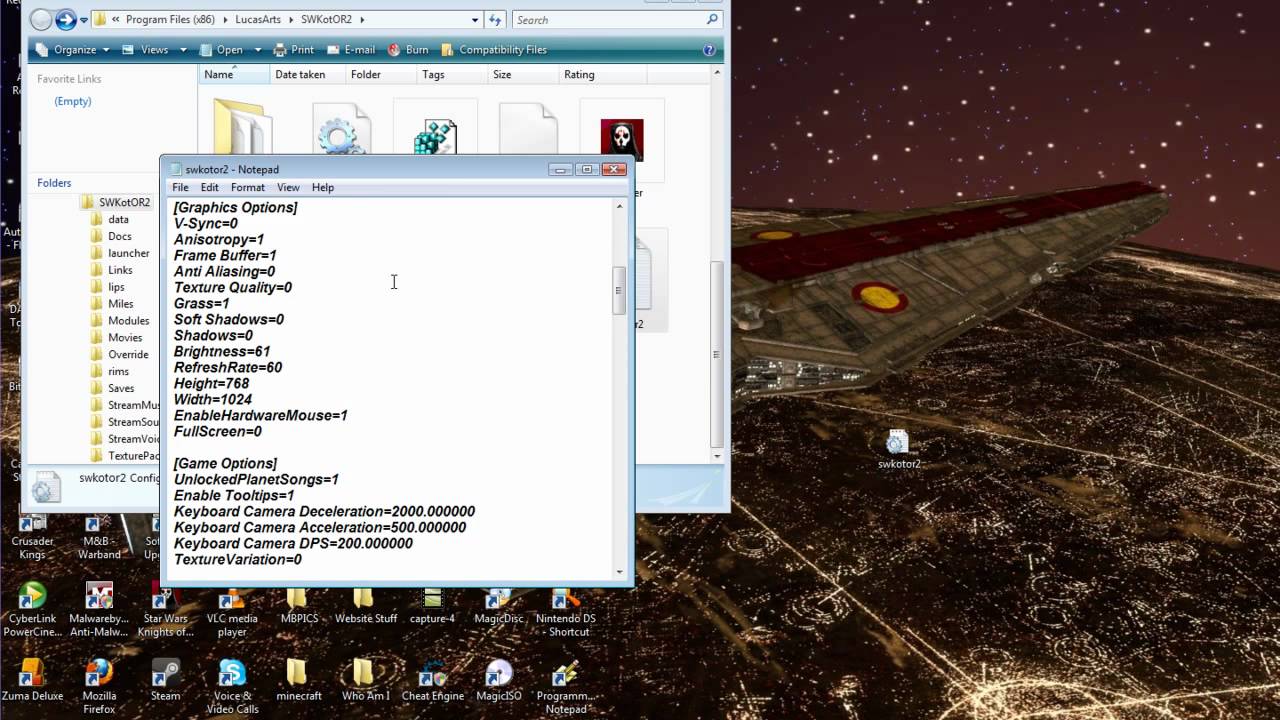The width and height of the screenshot is (1280, 720).
Task: Open the Notepad File menu
Action: [x=180, y=187]
